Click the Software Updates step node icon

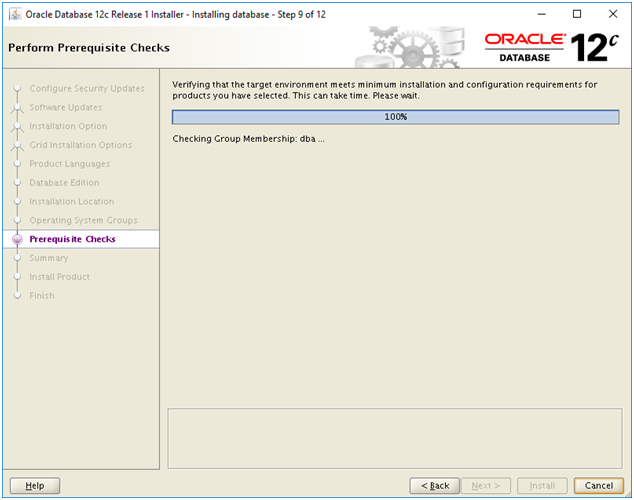(17, 108)
